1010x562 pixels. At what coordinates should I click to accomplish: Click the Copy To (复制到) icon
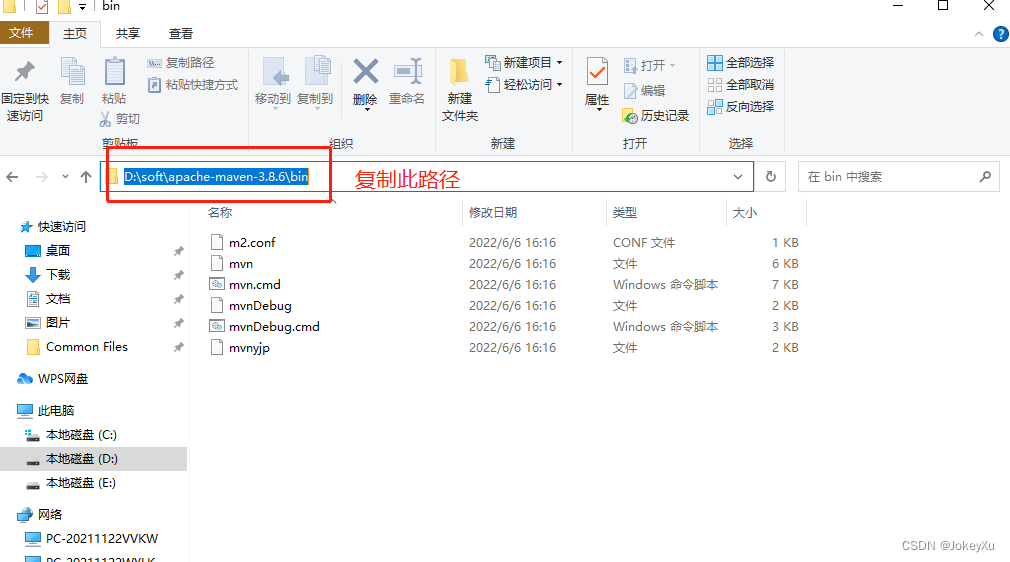pos(317,72)
